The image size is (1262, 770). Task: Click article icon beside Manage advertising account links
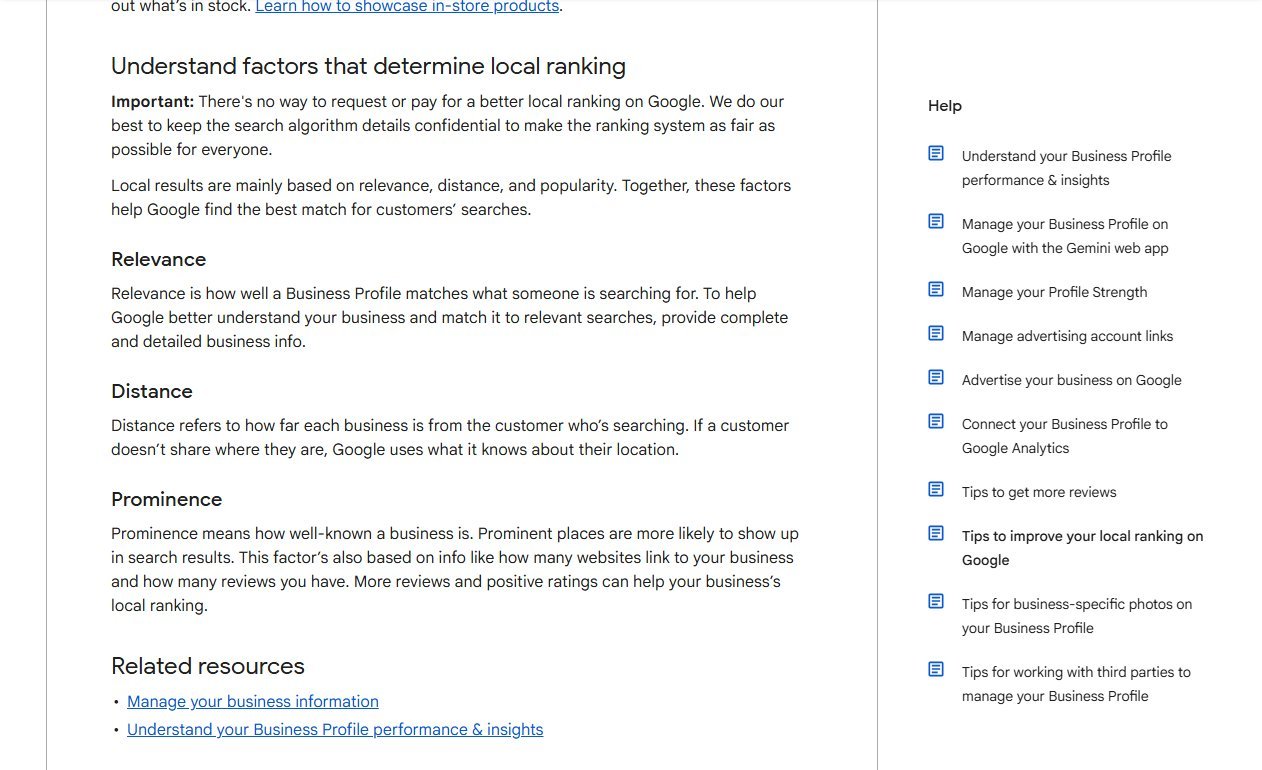click(x=936, y=333)
